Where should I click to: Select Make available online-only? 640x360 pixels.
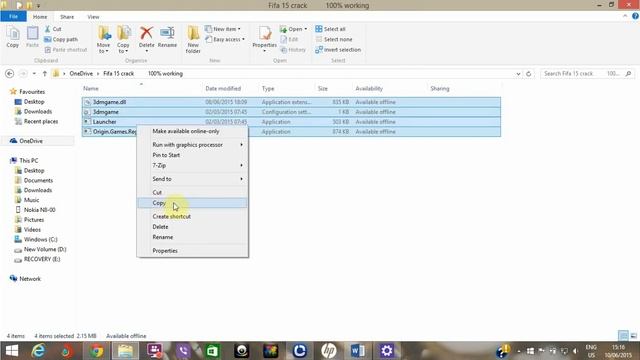click(192, 131)
